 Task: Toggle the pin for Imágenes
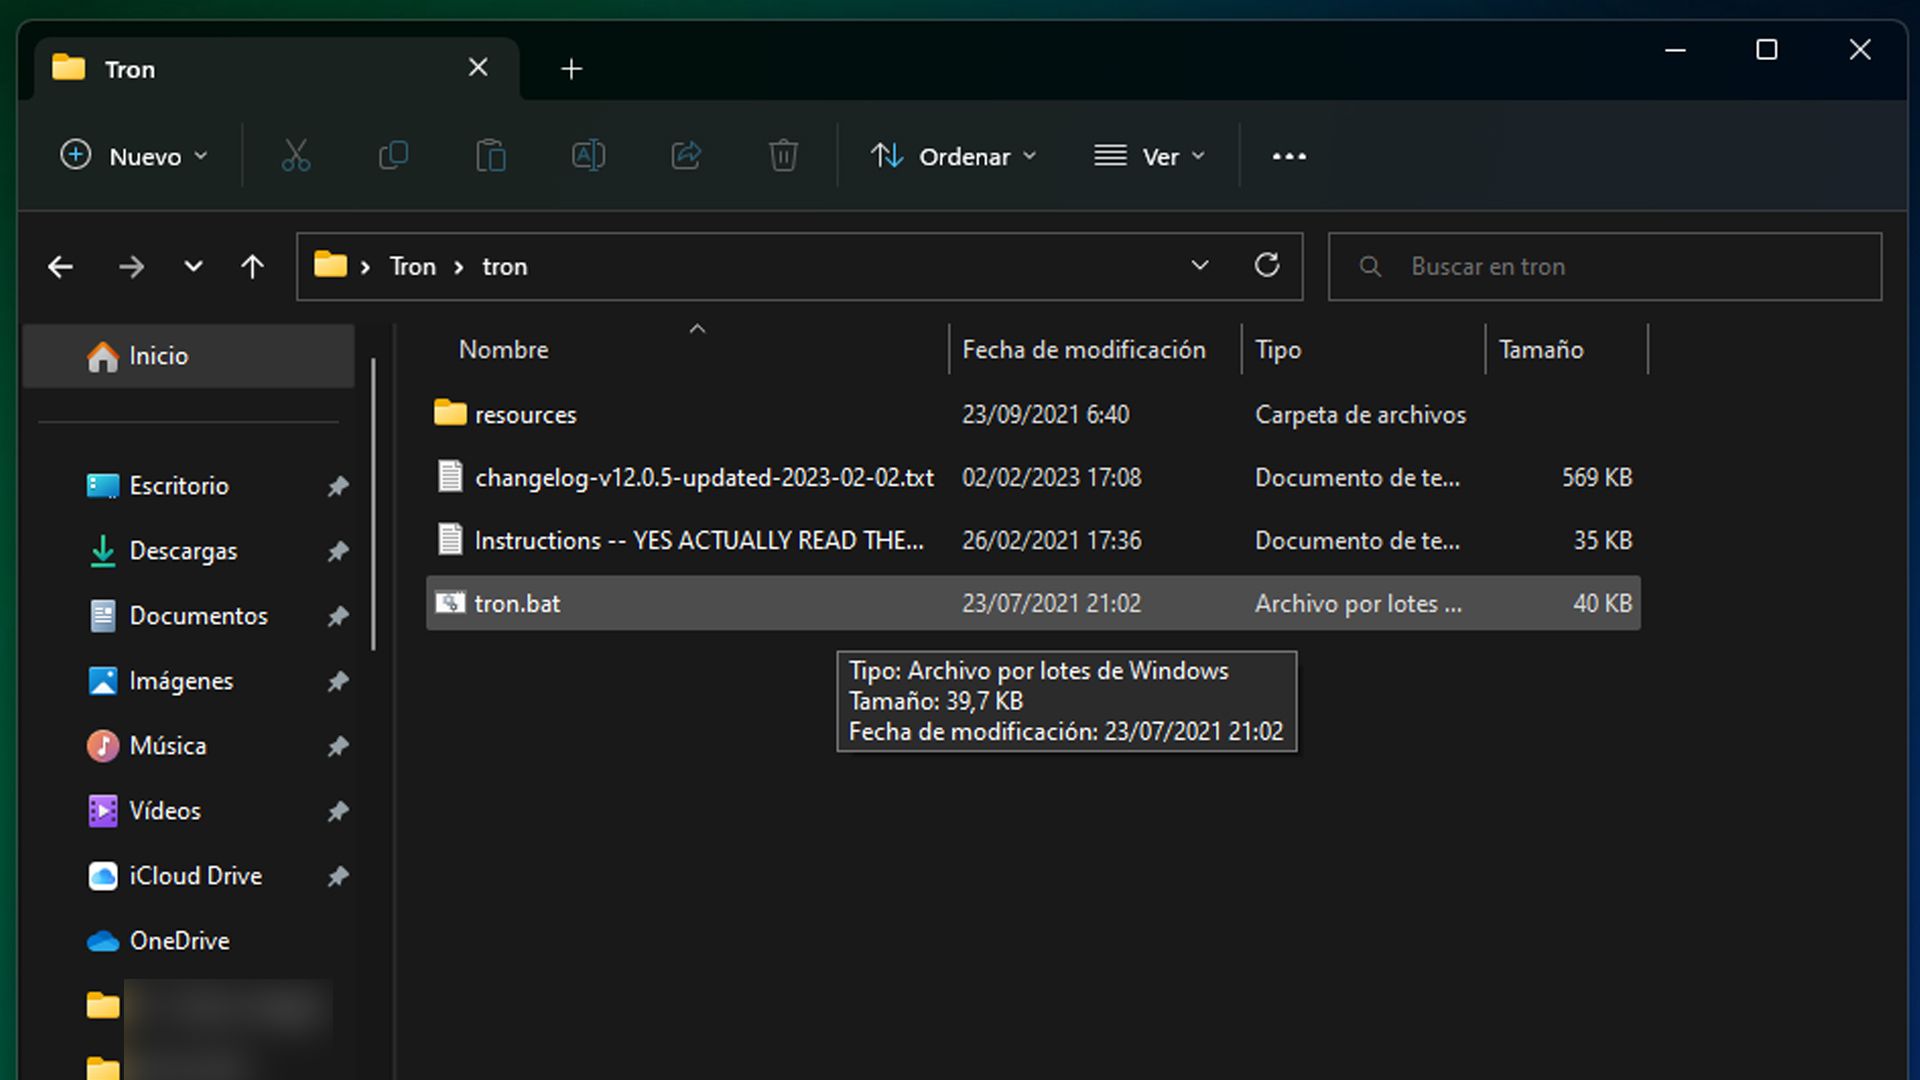point(338,681)
